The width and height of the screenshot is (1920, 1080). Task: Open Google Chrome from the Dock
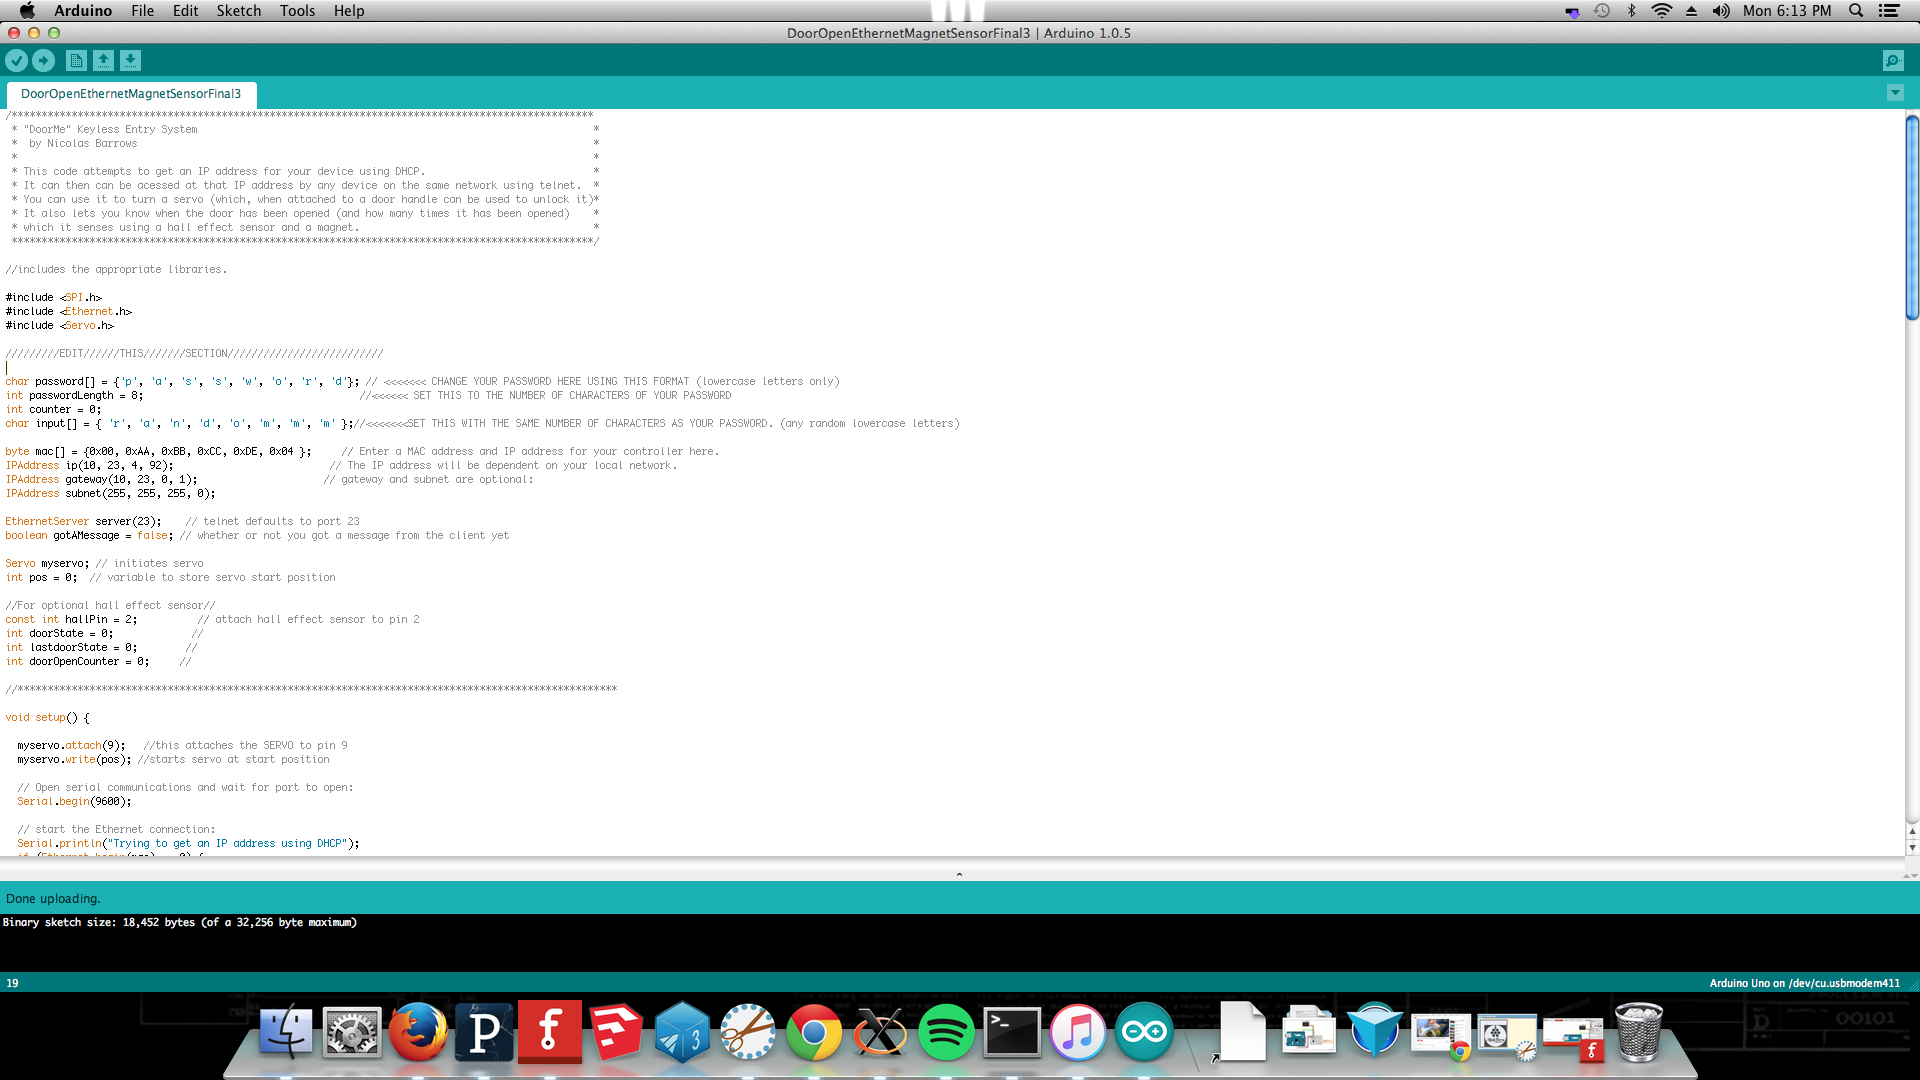[814, 1032]
